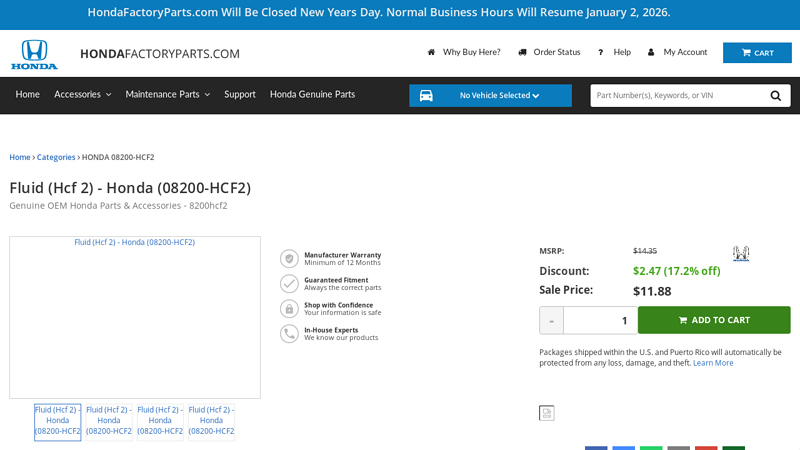Decrease quantity with the minus button

click(551, 320)
